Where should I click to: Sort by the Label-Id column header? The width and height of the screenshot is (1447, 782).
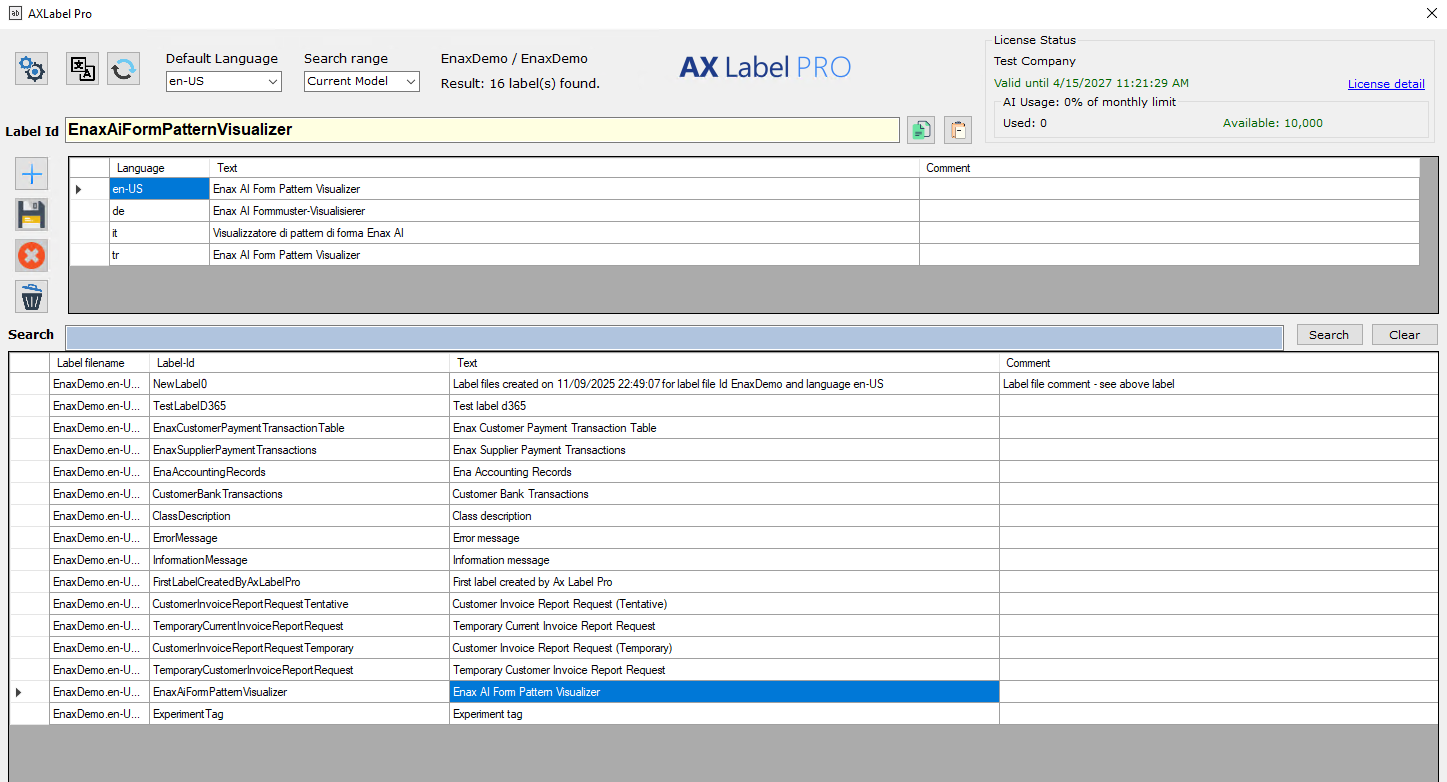click(x=299, y=363)
